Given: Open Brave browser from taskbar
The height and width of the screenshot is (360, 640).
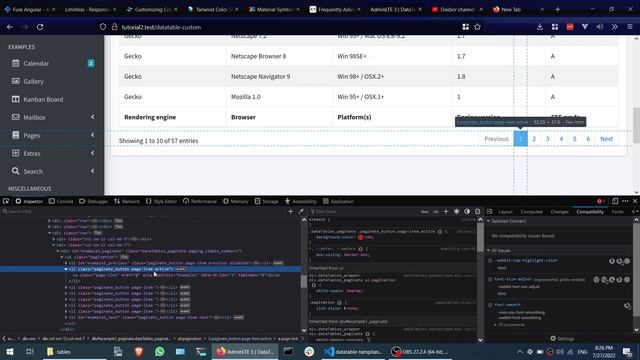Looking at the screenshot, I should point(139,351).
